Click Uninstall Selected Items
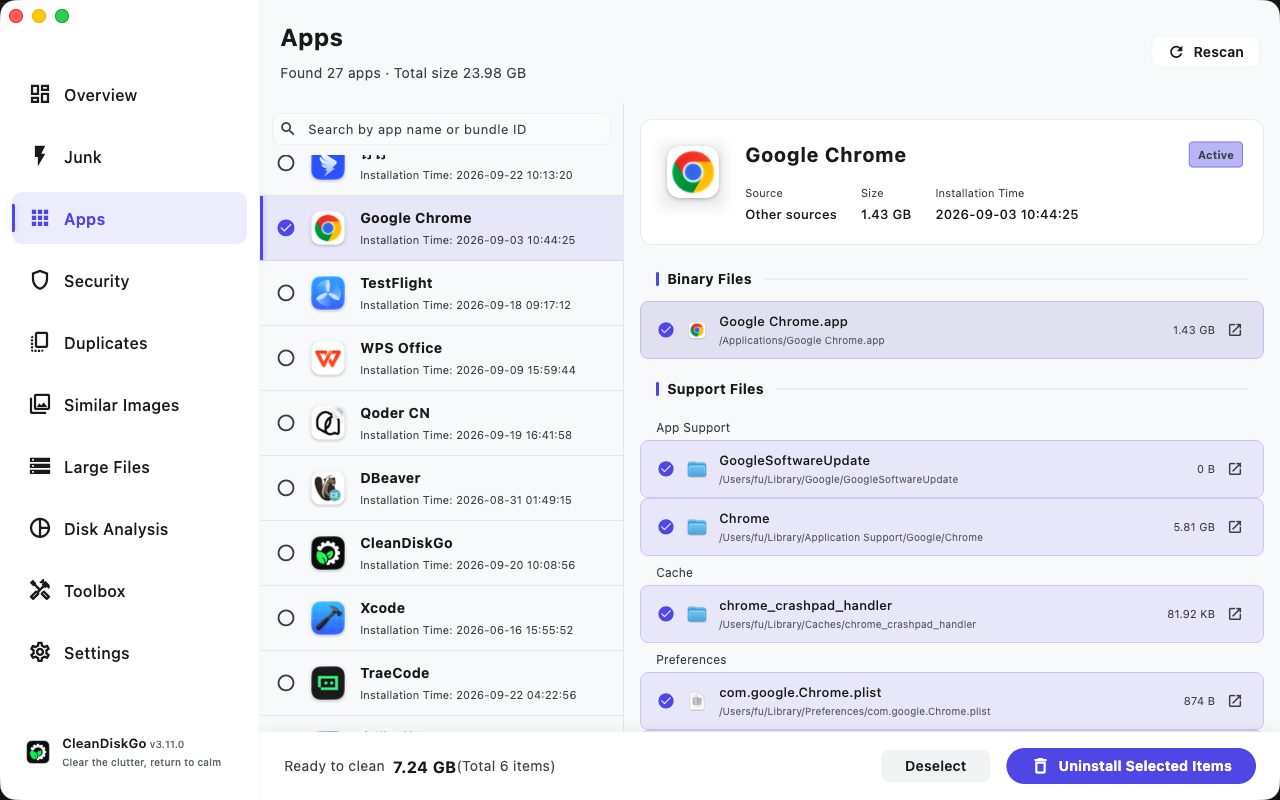The height and width of the screenshot is (800, 1280). pyautogui.click(x=1131, y=766)
